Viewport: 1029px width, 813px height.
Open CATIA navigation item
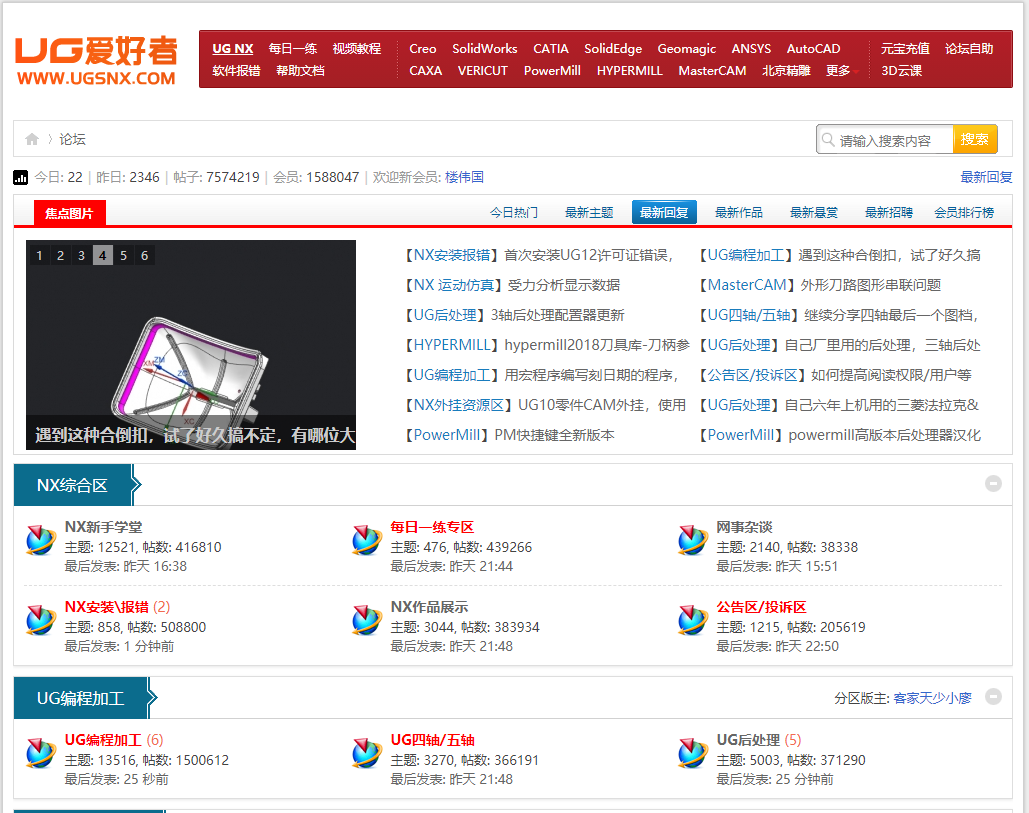click(x=551, y=49)
